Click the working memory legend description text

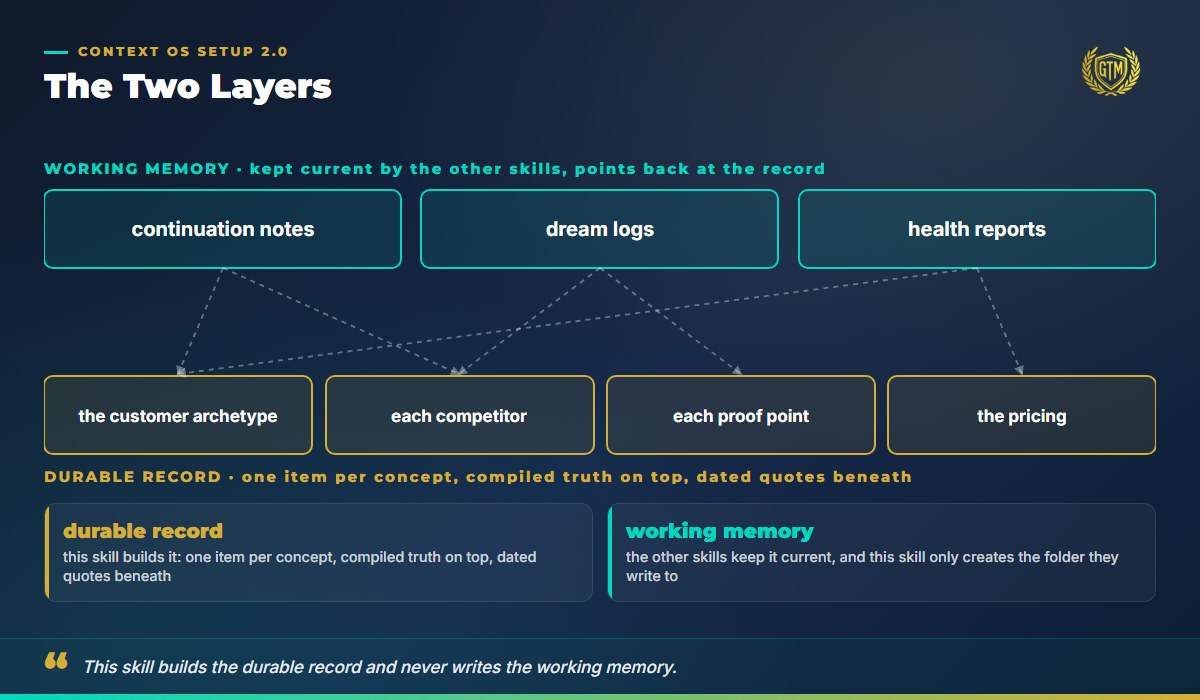872,566
